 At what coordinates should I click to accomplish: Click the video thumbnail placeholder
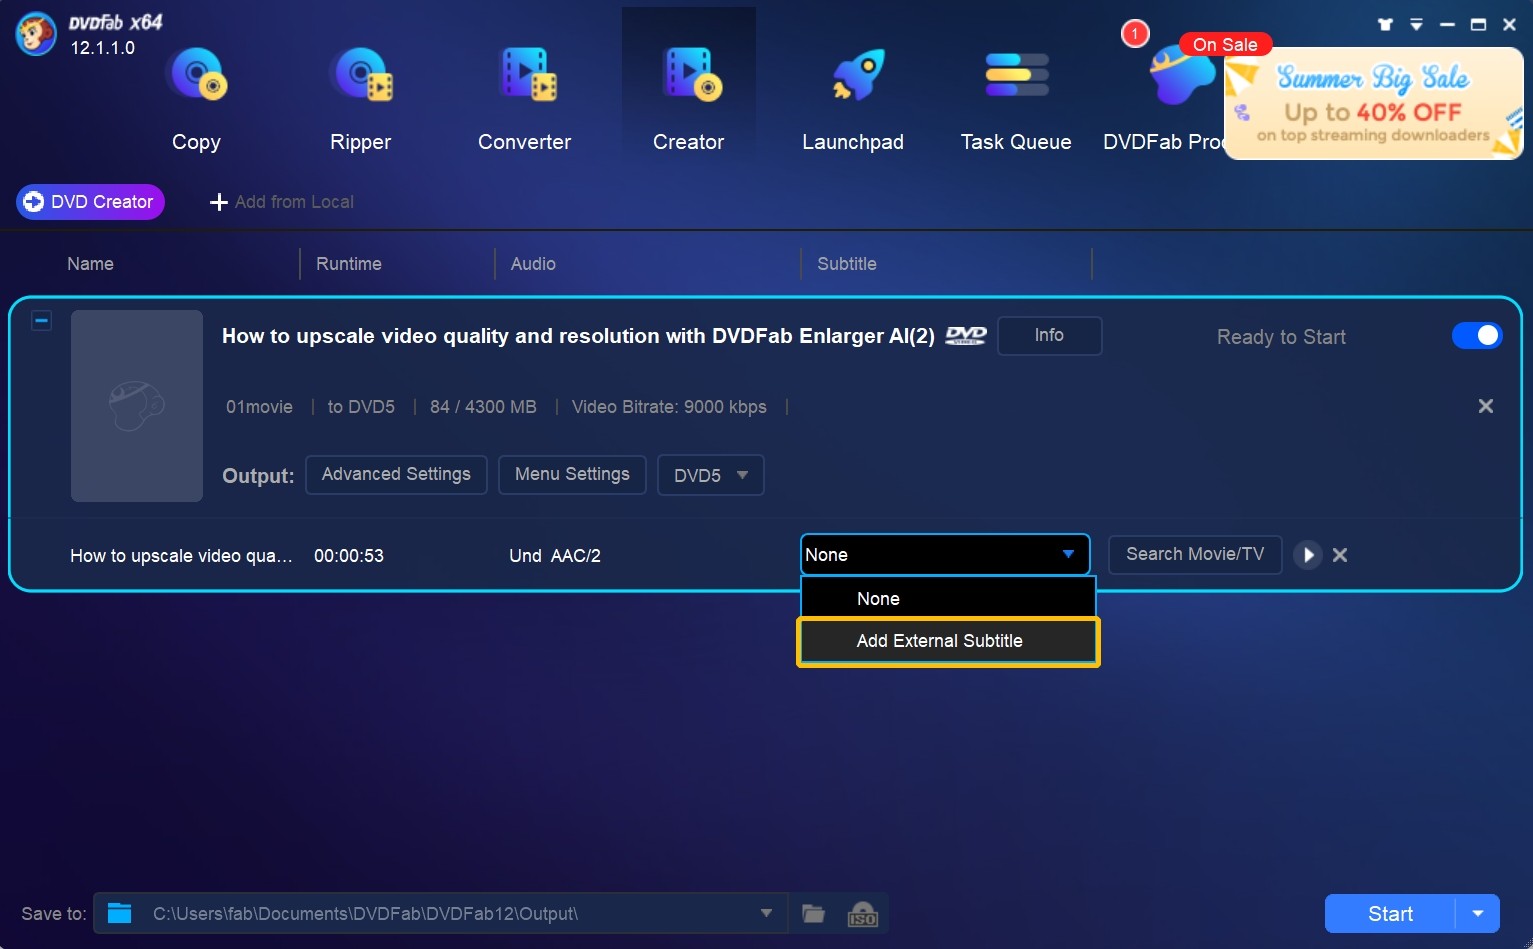[x=137, y=406]
